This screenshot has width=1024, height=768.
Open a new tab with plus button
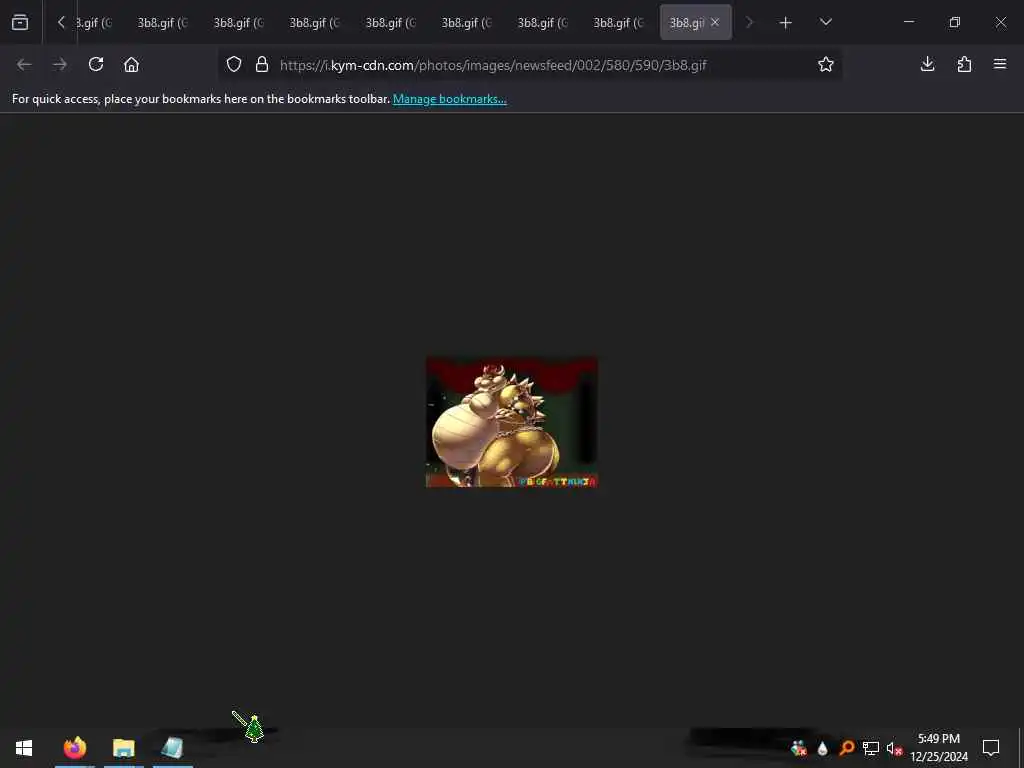(x=786, y=23)
